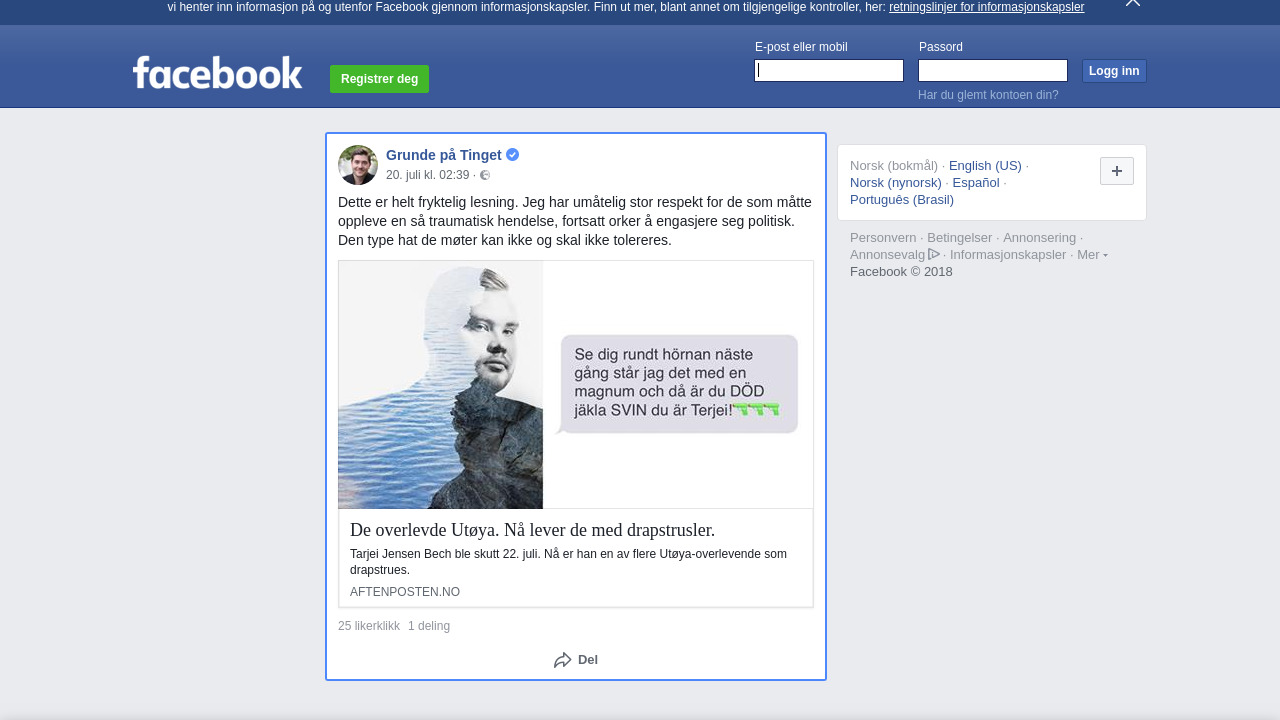Click the green Registrer deg button
The image size is (1280, 720).
379,79
